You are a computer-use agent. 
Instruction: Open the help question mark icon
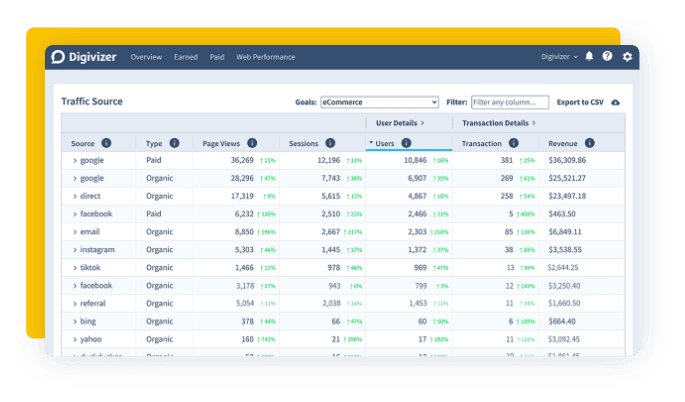607,57
